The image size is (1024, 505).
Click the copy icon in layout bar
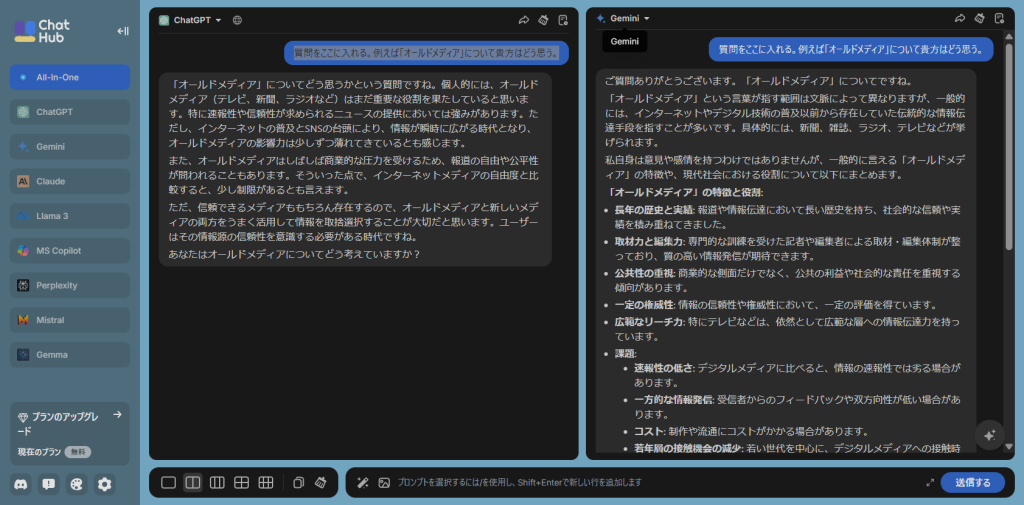[298, 483]
